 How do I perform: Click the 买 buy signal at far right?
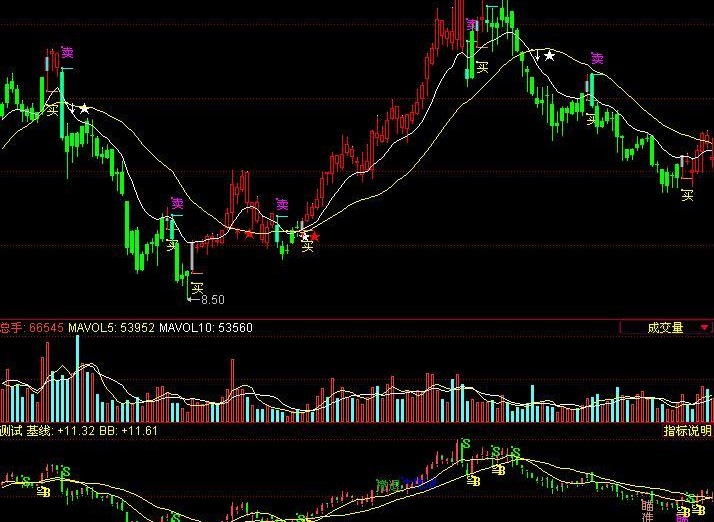point(687,195)
